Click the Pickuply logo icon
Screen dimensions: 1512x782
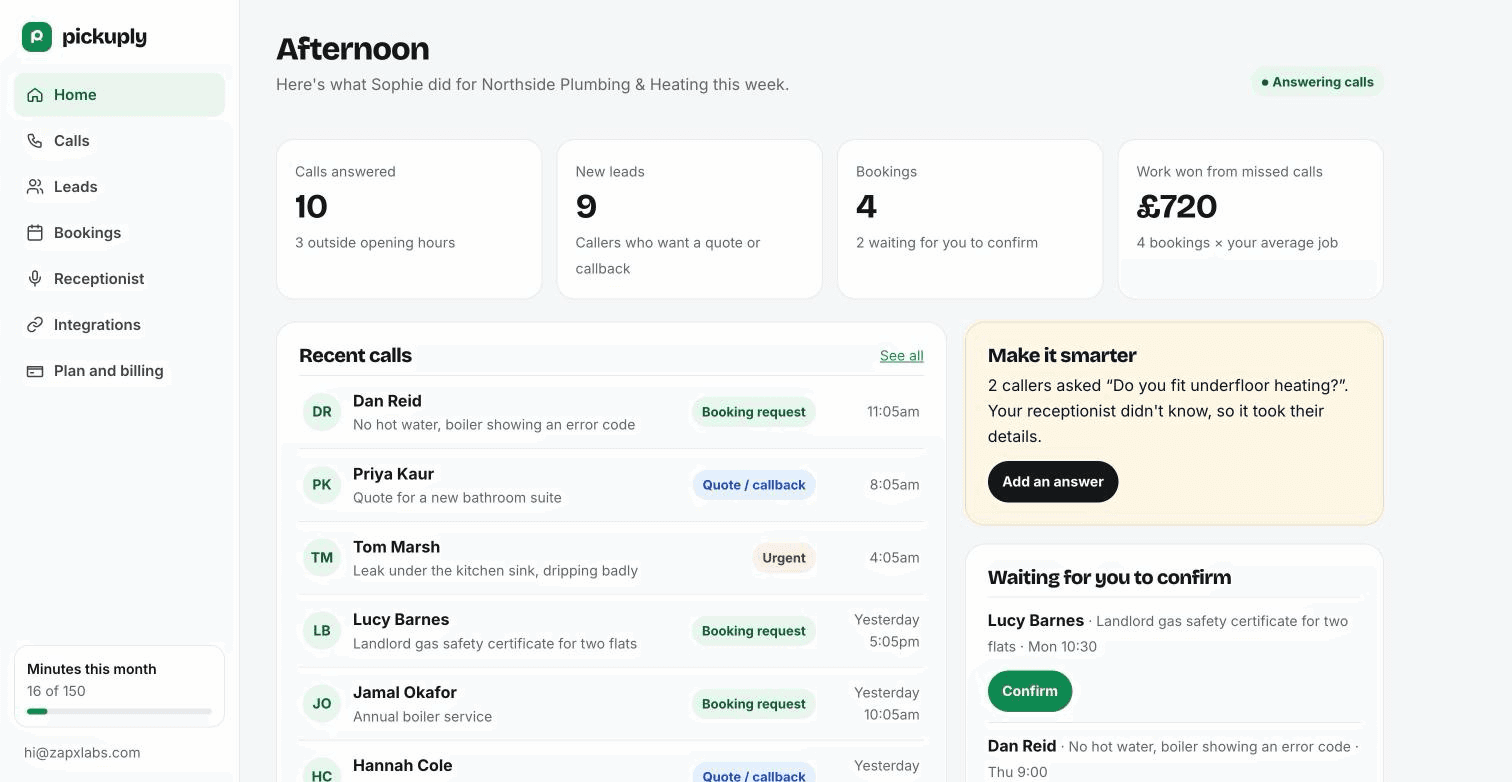point(37,37)
